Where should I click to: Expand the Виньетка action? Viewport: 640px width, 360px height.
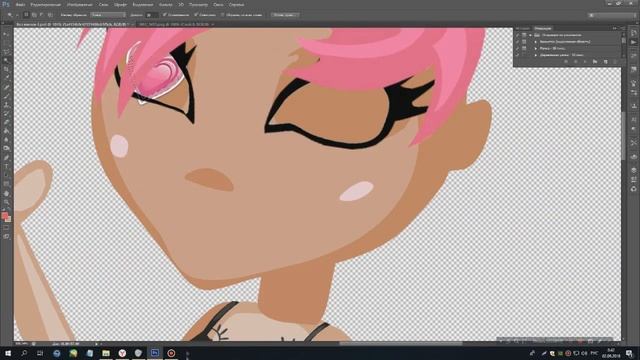pos(536,42)
